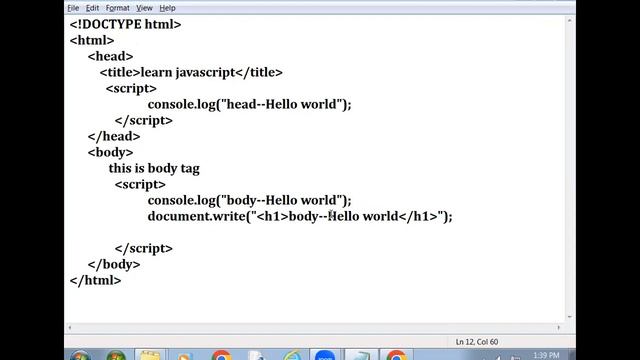Place cursor on the closing '</head>' tag

114,136
